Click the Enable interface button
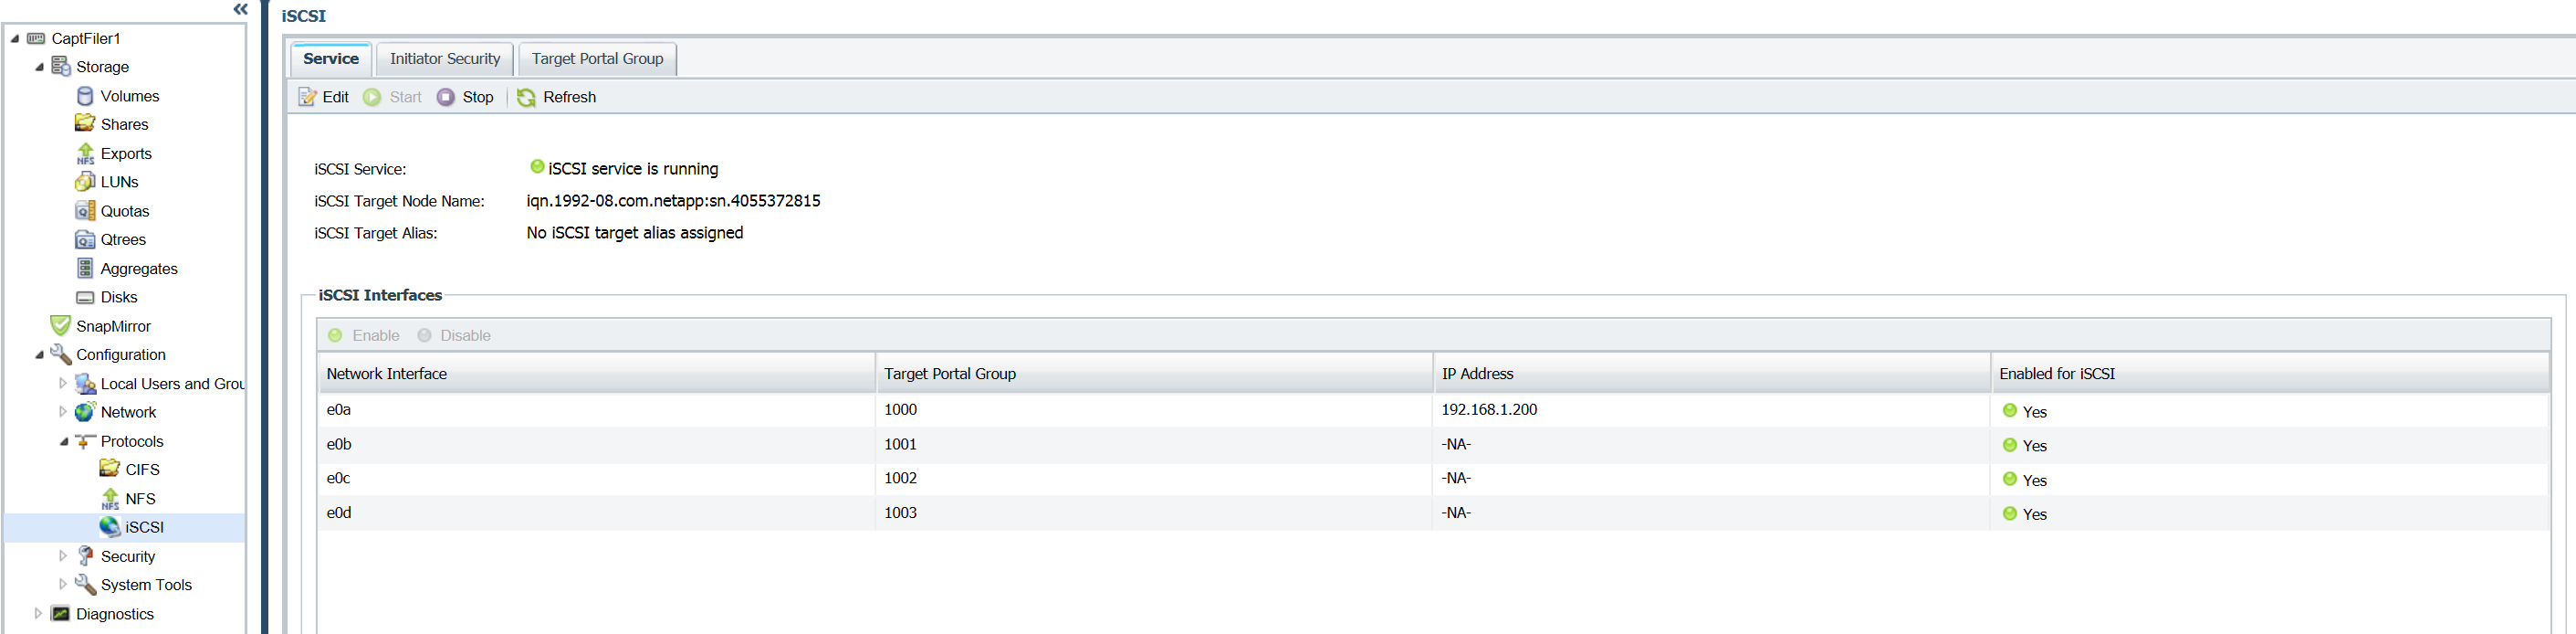The height and width of the screenshot is (634, 2576). pos(364,335)
